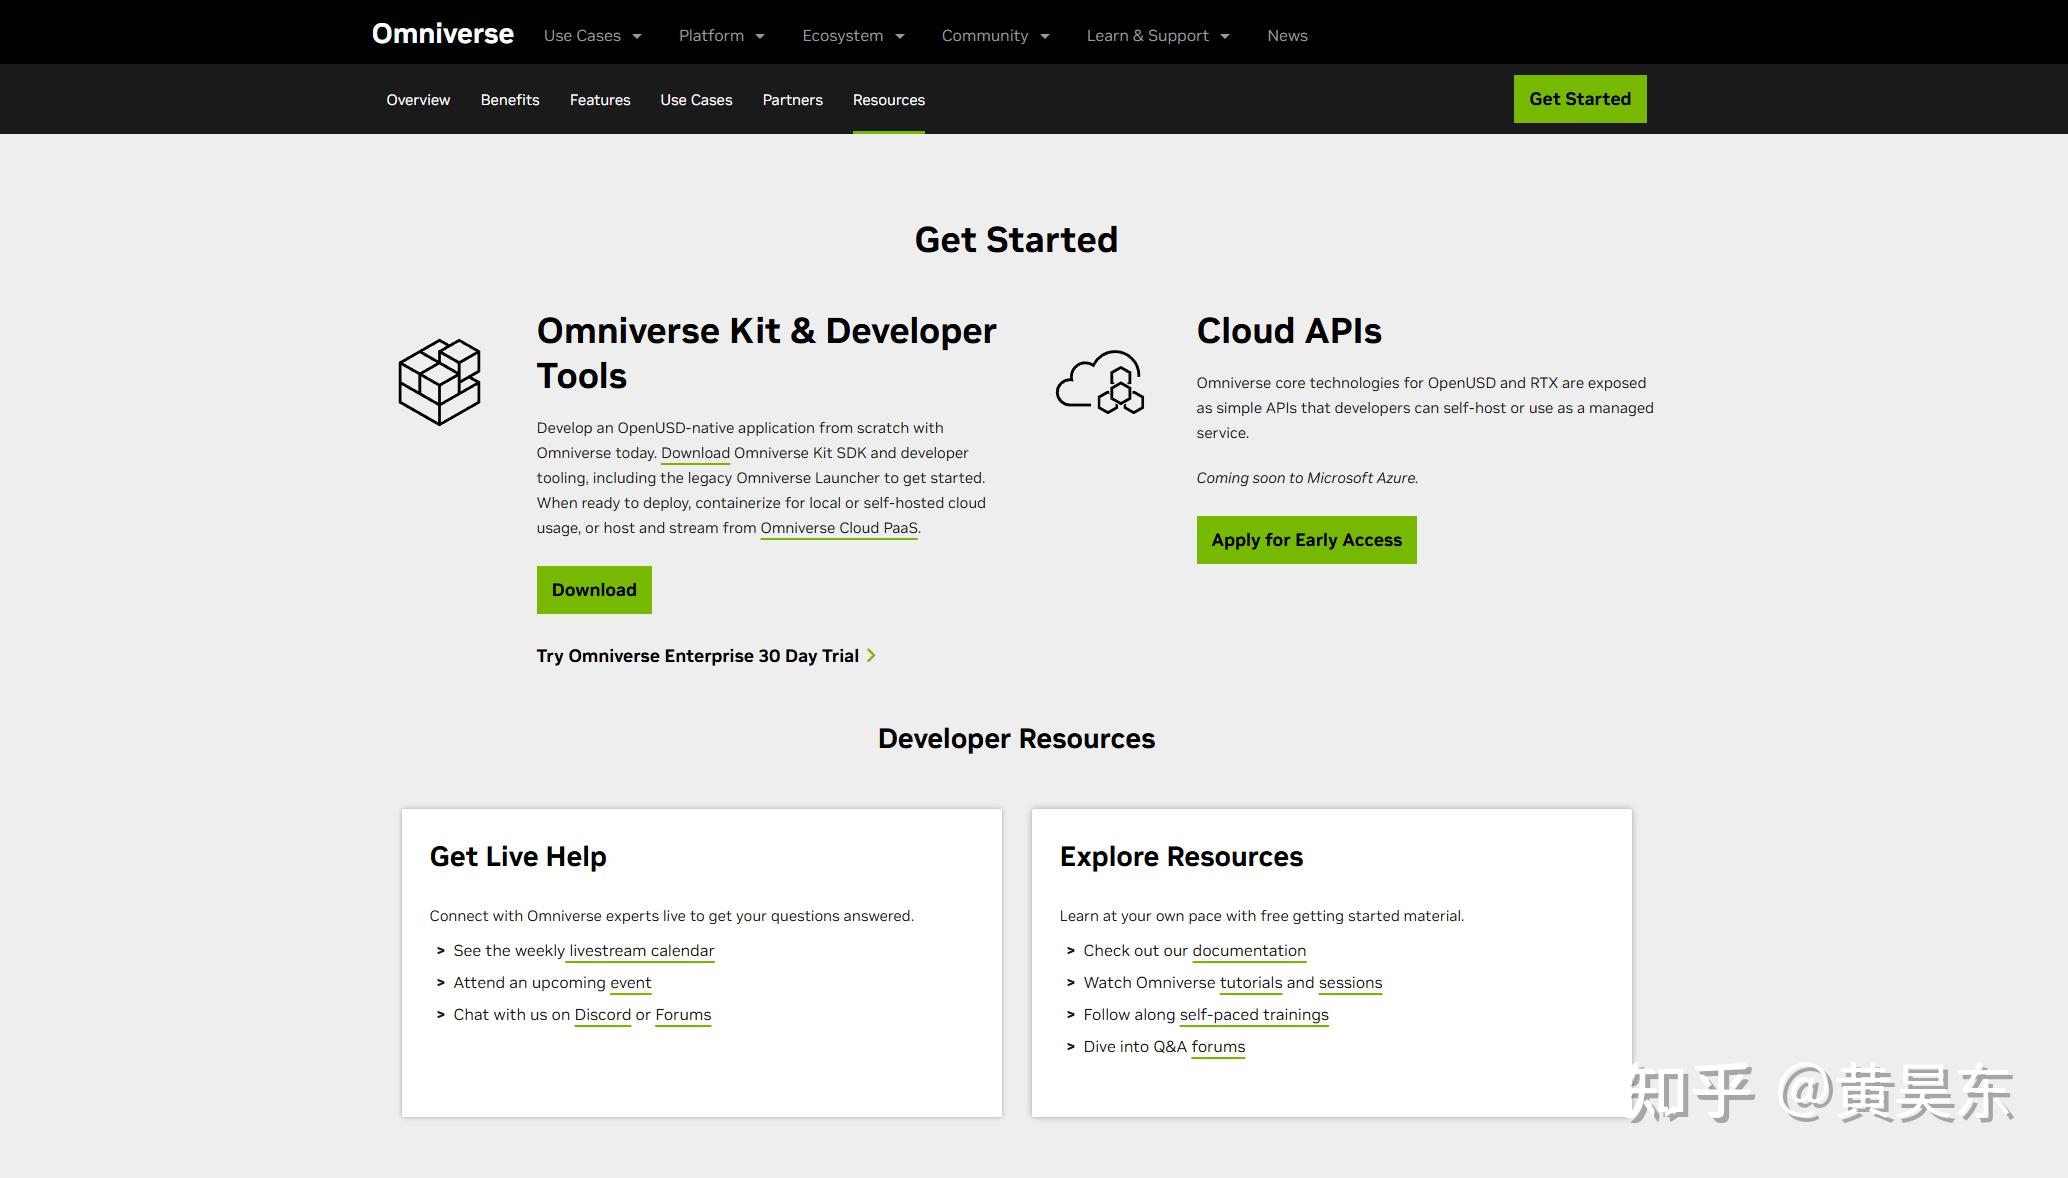Open the News menu item

point(1287,36)
